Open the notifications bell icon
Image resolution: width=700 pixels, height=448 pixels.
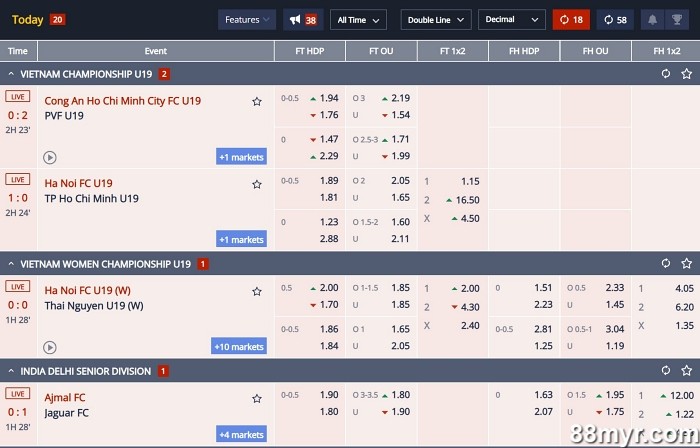652,20
